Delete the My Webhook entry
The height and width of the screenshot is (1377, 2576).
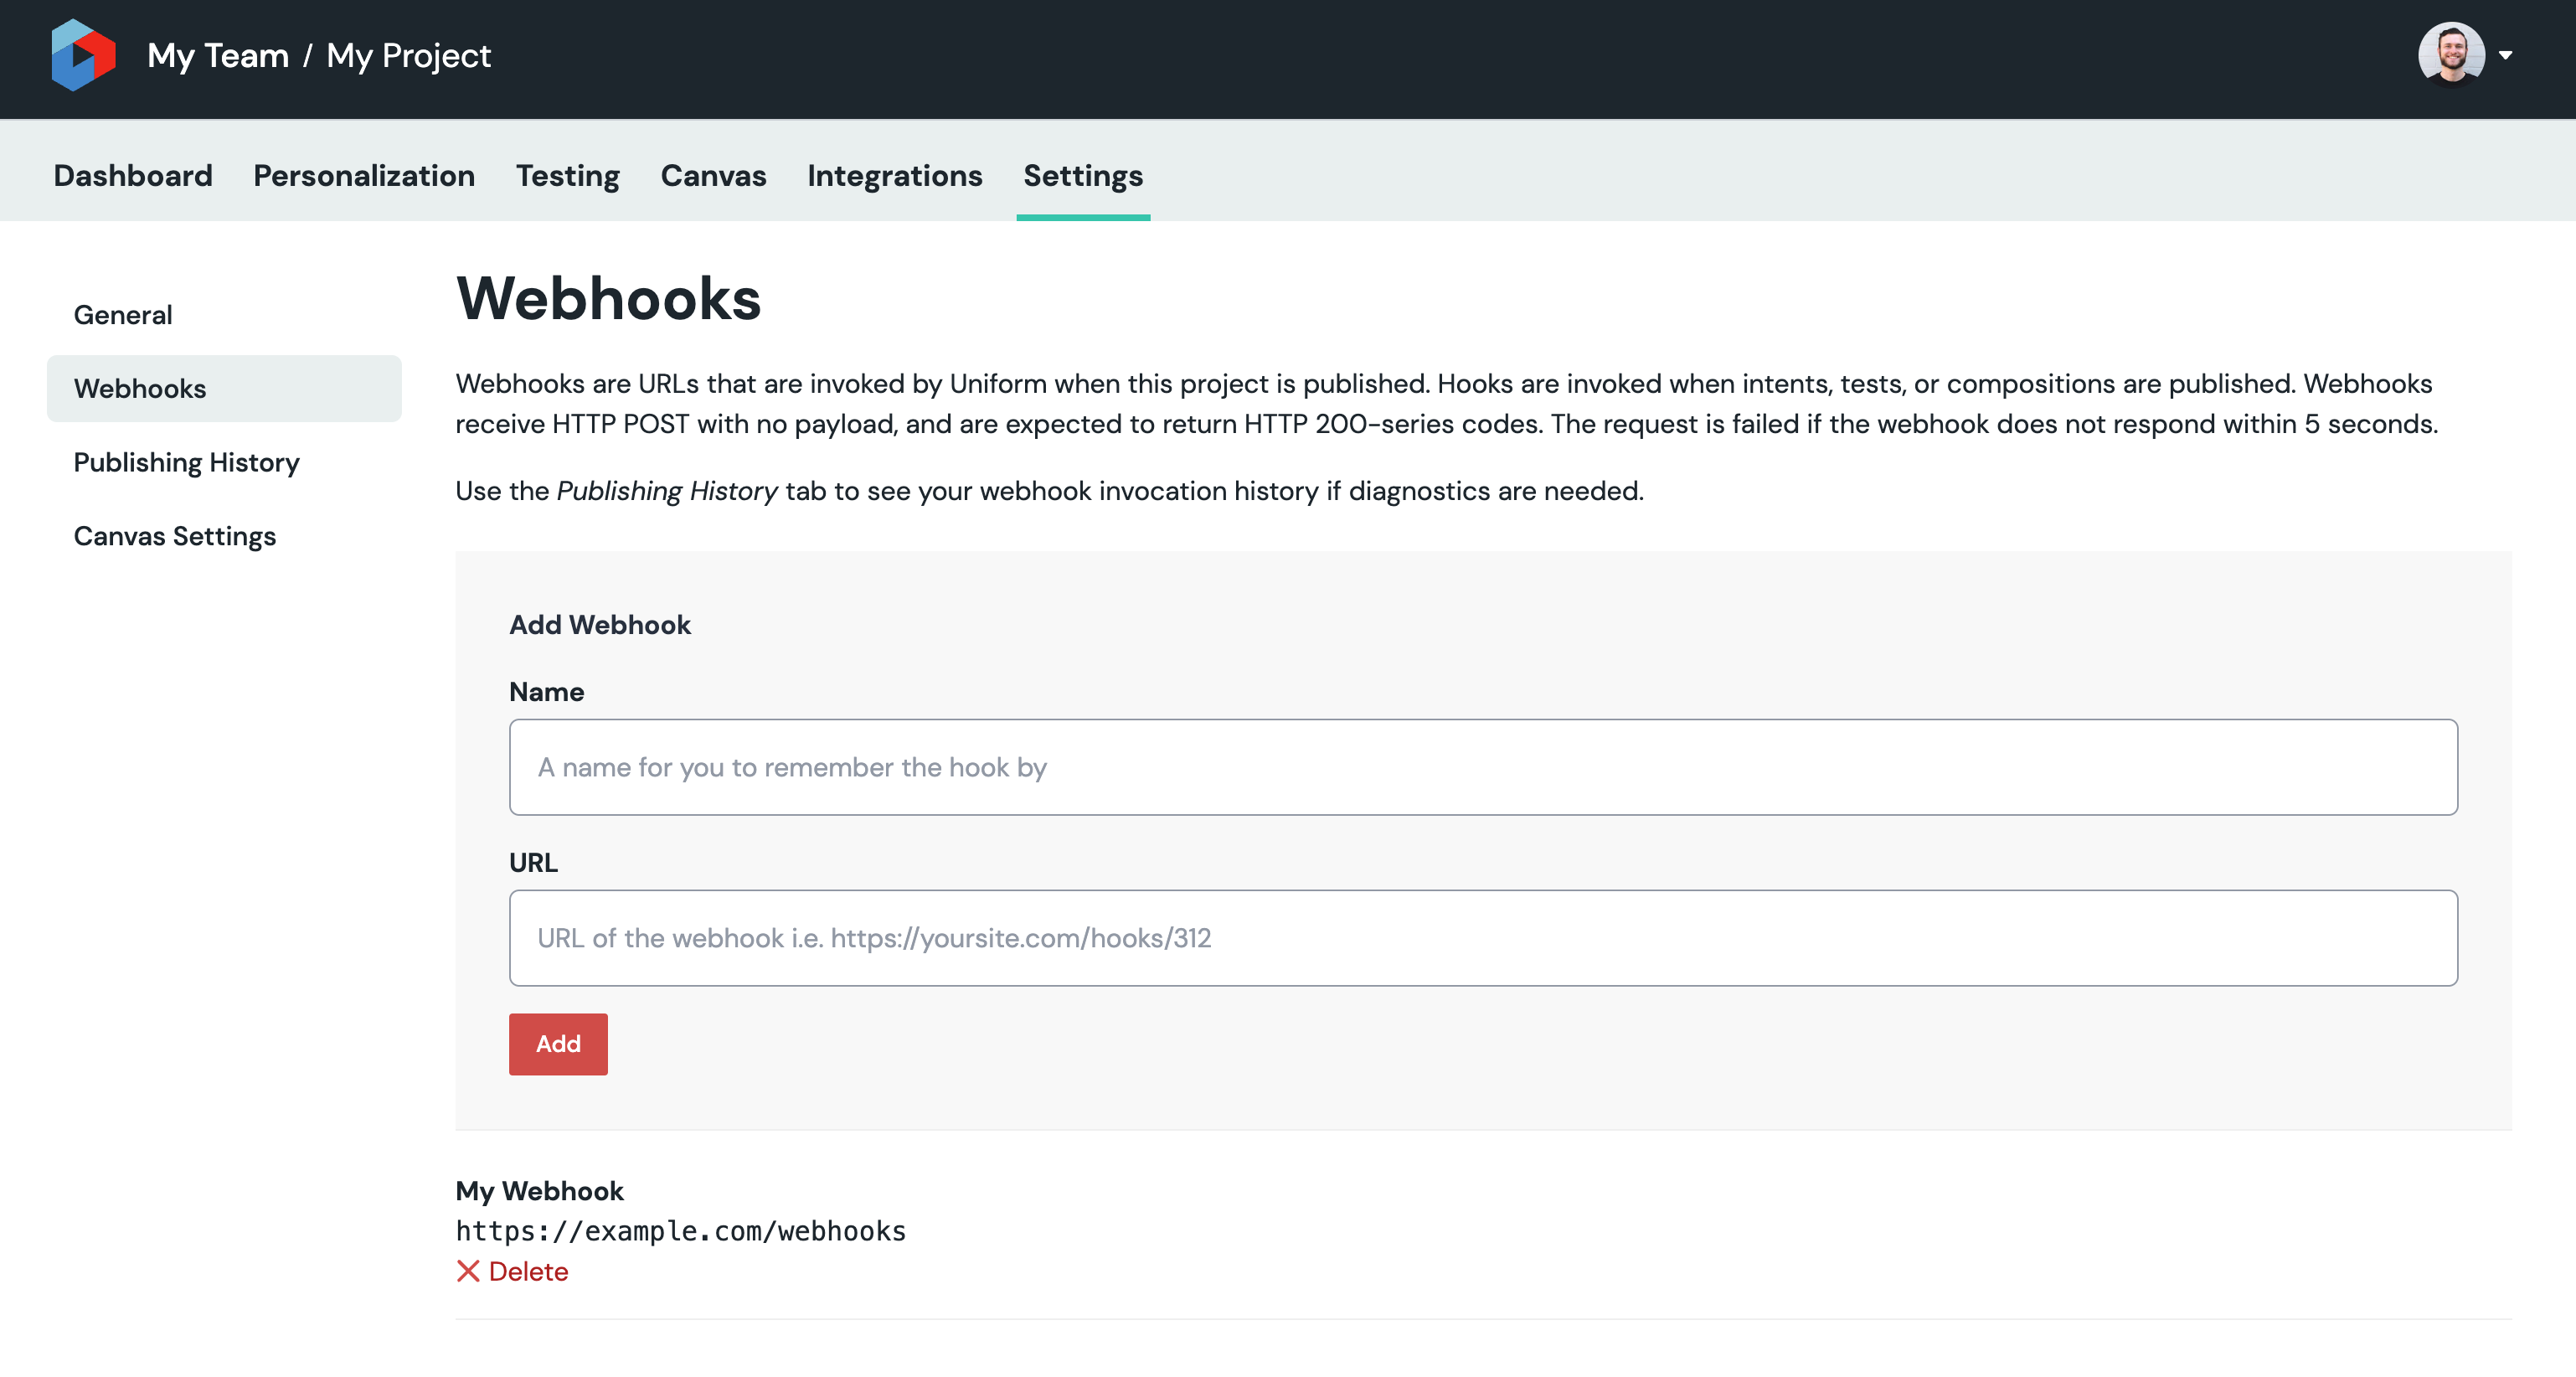[x=527, y=1271]
